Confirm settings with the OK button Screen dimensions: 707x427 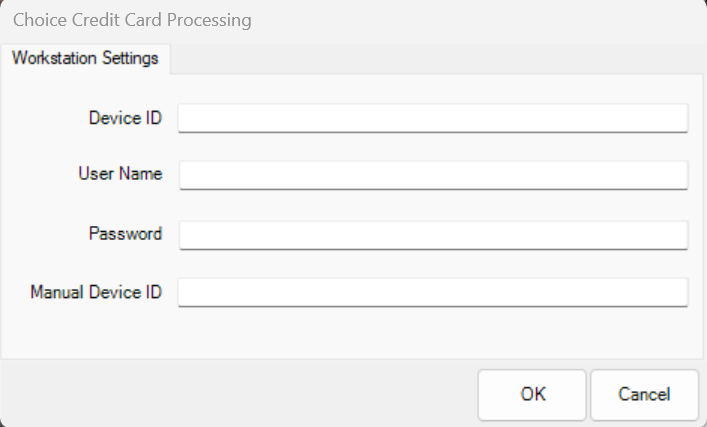532,394
